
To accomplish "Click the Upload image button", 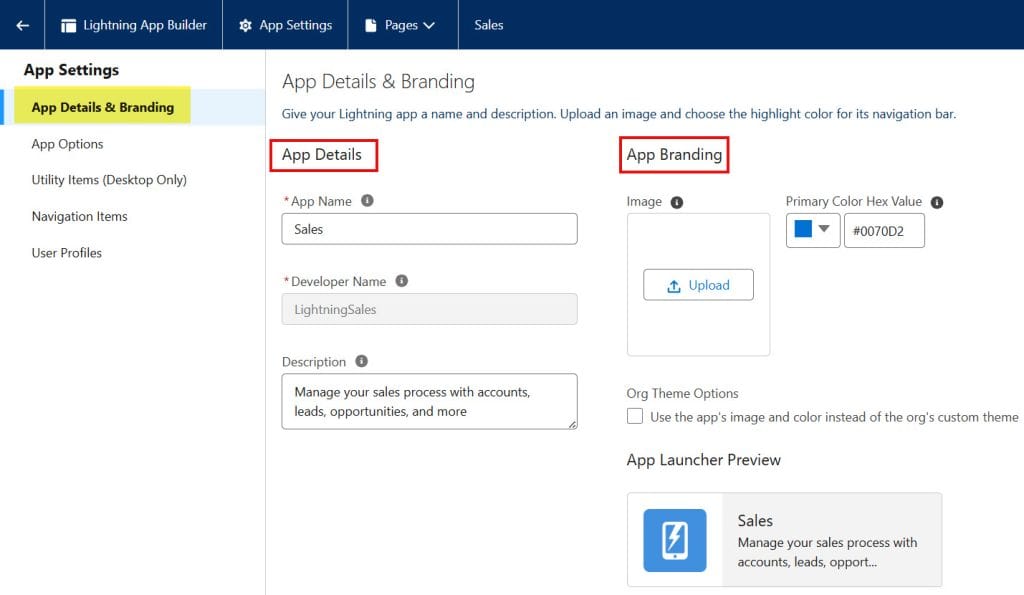I will (698, 285).
